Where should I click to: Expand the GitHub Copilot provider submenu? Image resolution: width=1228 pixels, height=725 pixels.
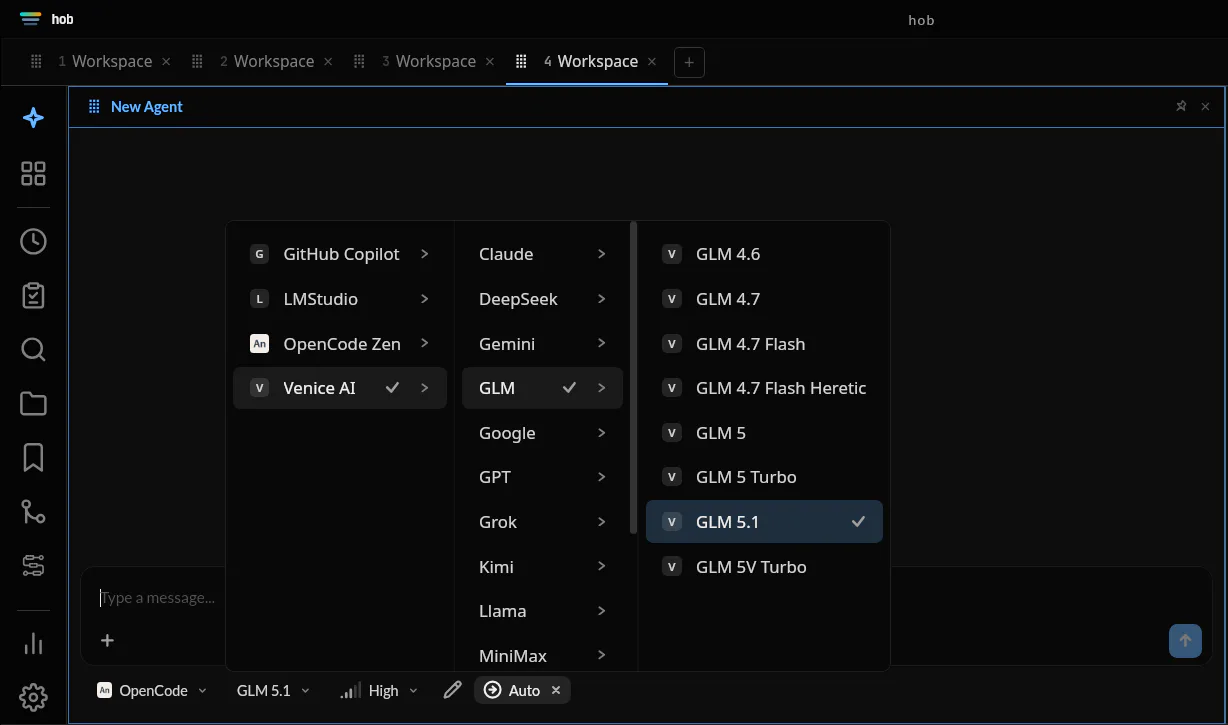340,254
